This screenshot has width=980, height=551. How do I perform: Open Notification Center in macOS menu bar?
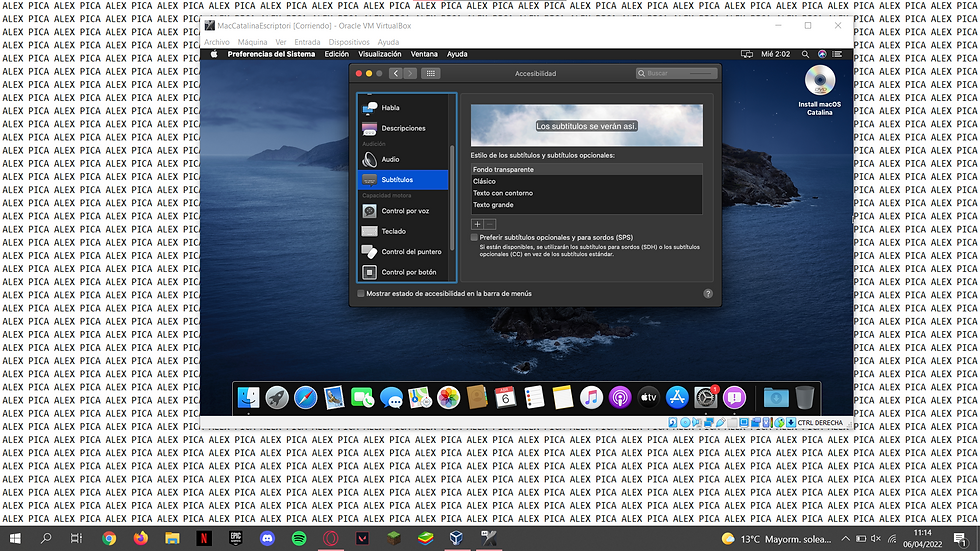coord(838,54)
